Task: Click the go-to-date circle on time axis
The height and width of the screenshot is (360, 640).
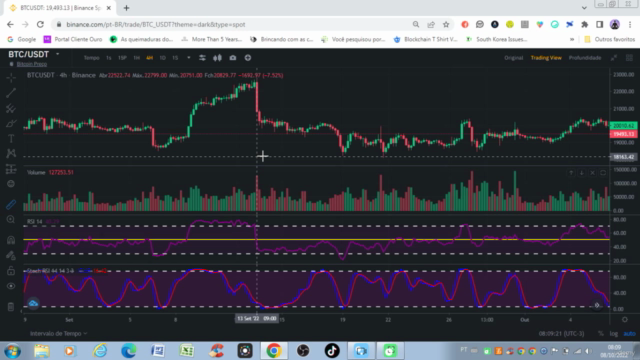Action: (624, 320)
